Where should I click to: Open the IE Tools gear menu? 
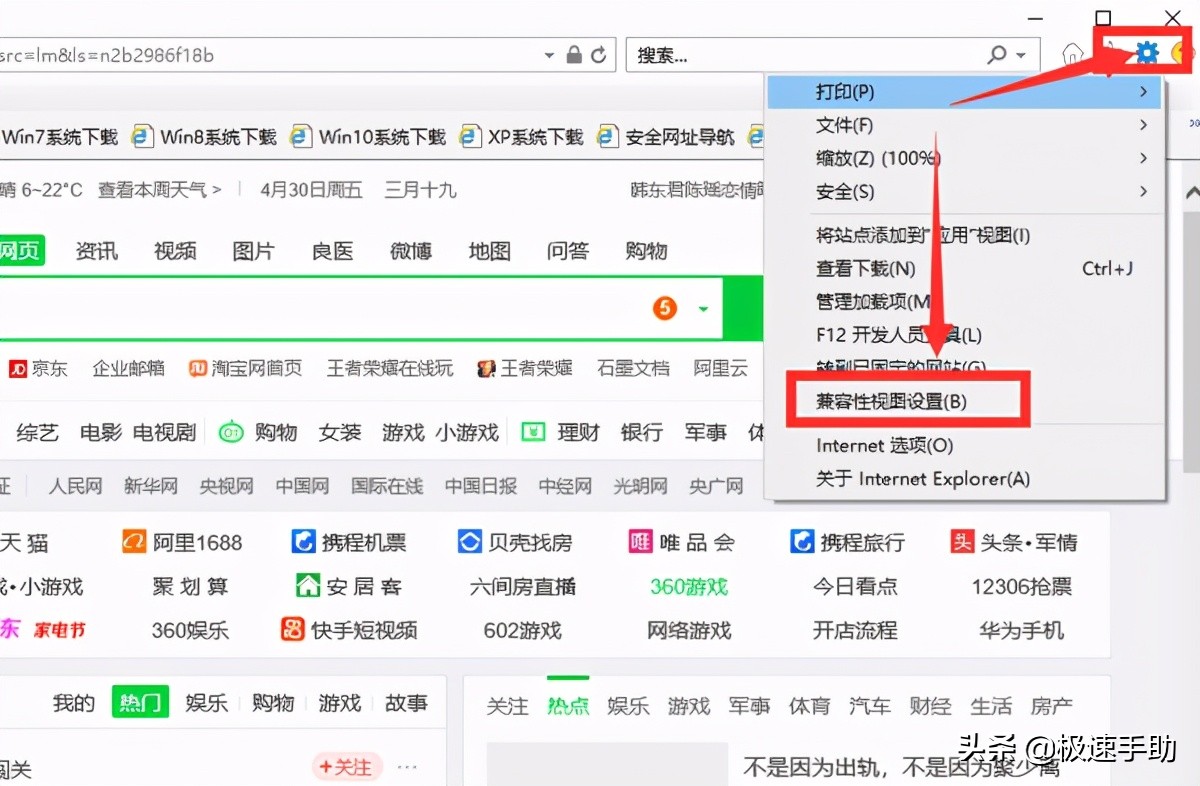[x=1147, y=53]
